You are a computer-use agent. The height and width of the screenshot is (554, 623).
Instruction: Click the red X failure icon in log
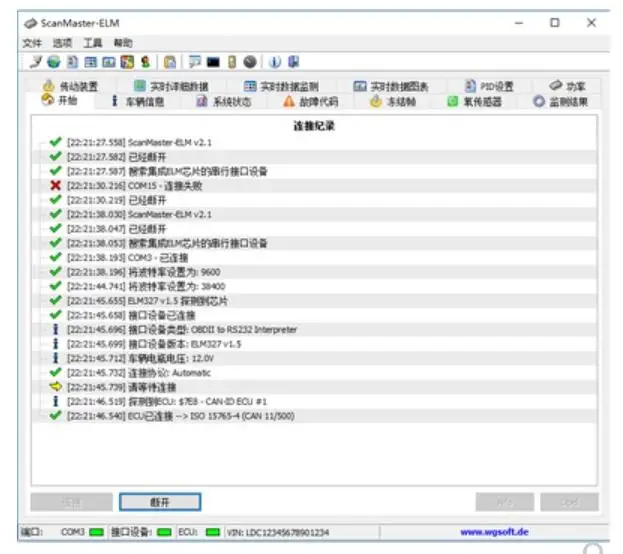tap(56, 185)
